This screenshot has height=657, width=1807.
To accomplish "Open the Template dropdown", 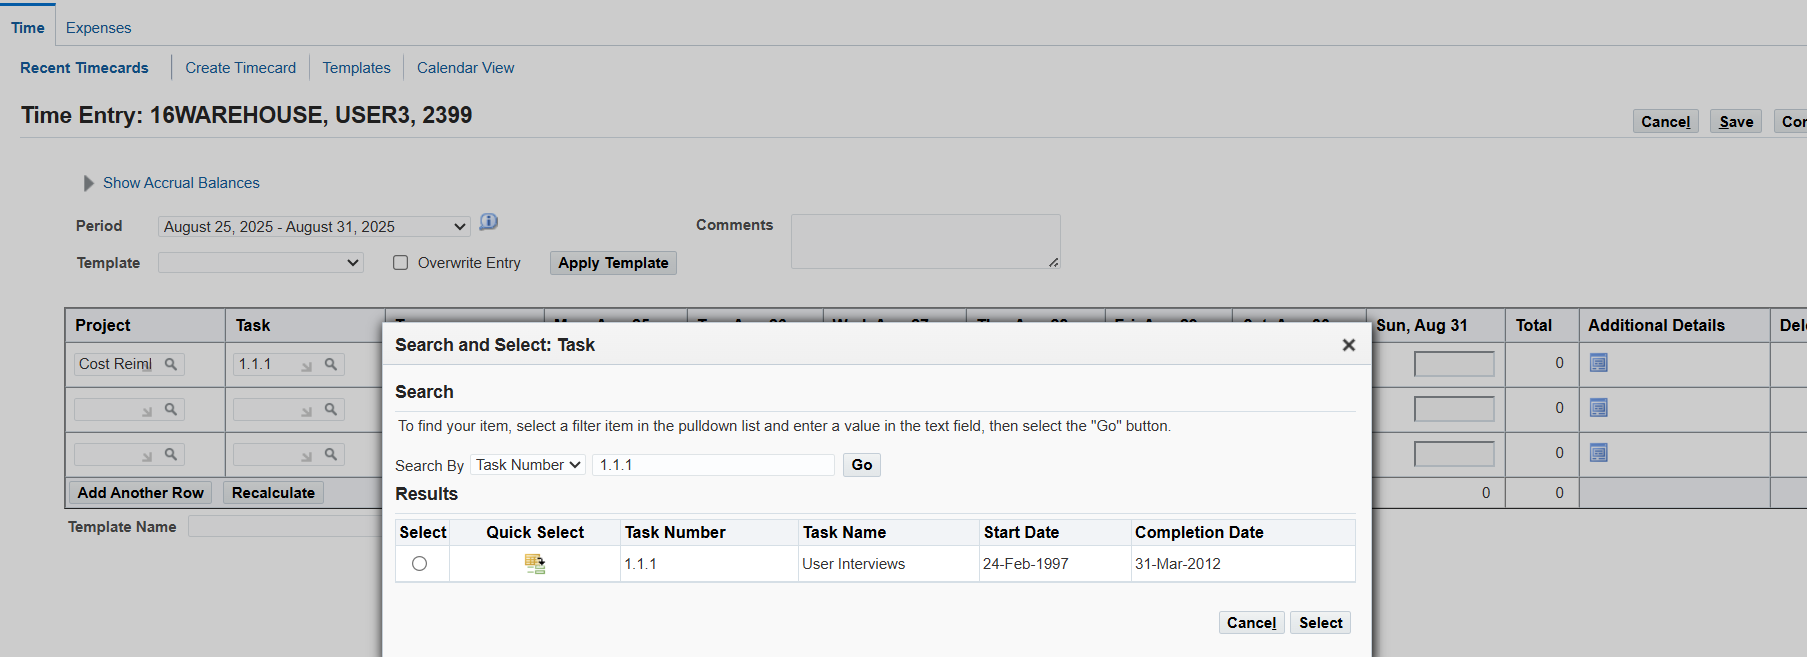I will 260,263.
